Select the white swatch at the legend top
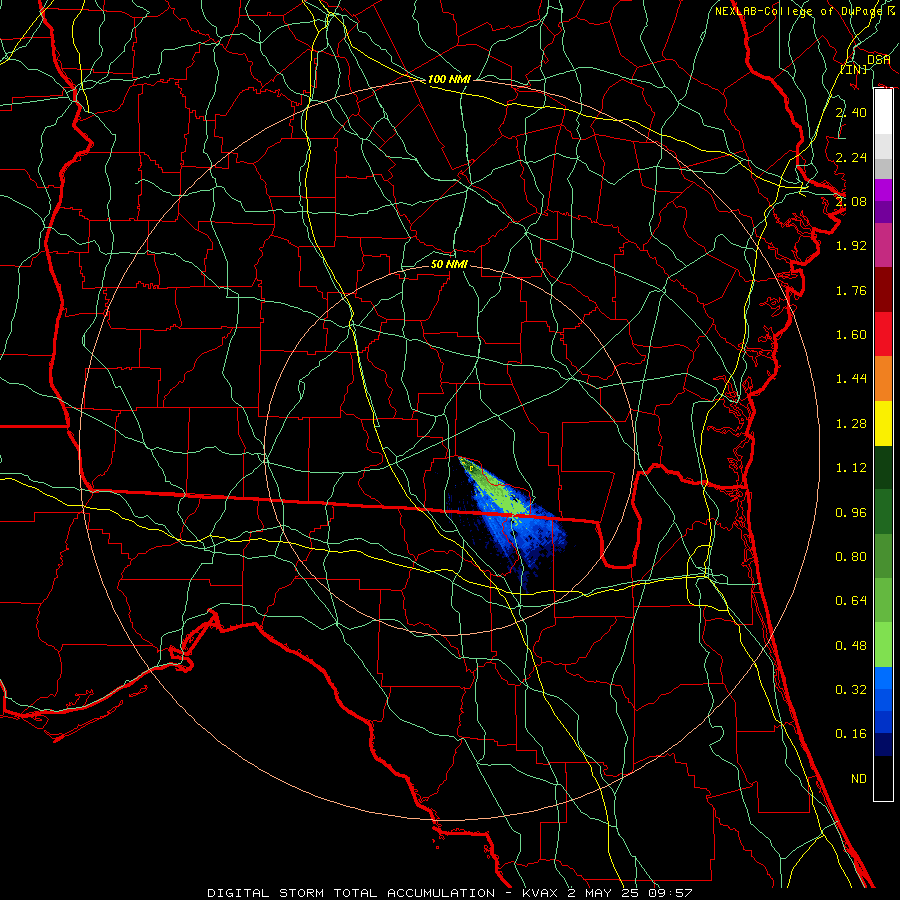The image size is (900, 900). [x=883, y=112]
